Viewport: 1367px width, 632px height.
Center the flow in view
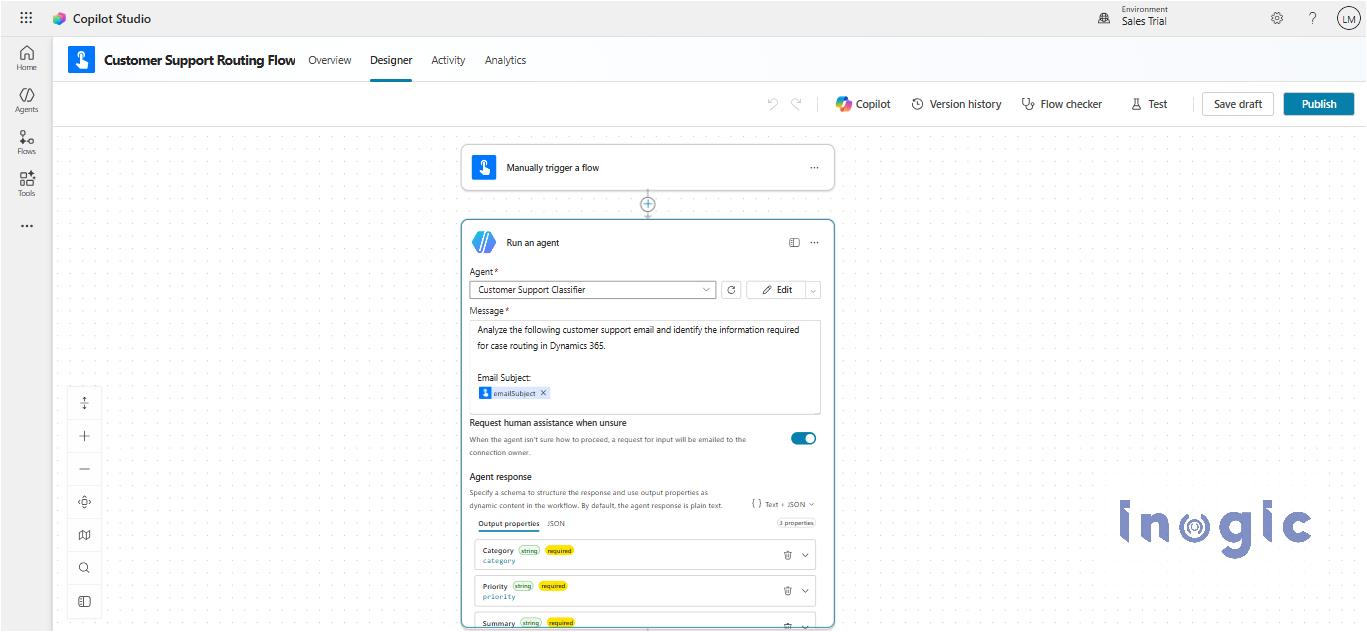point(84,502)
